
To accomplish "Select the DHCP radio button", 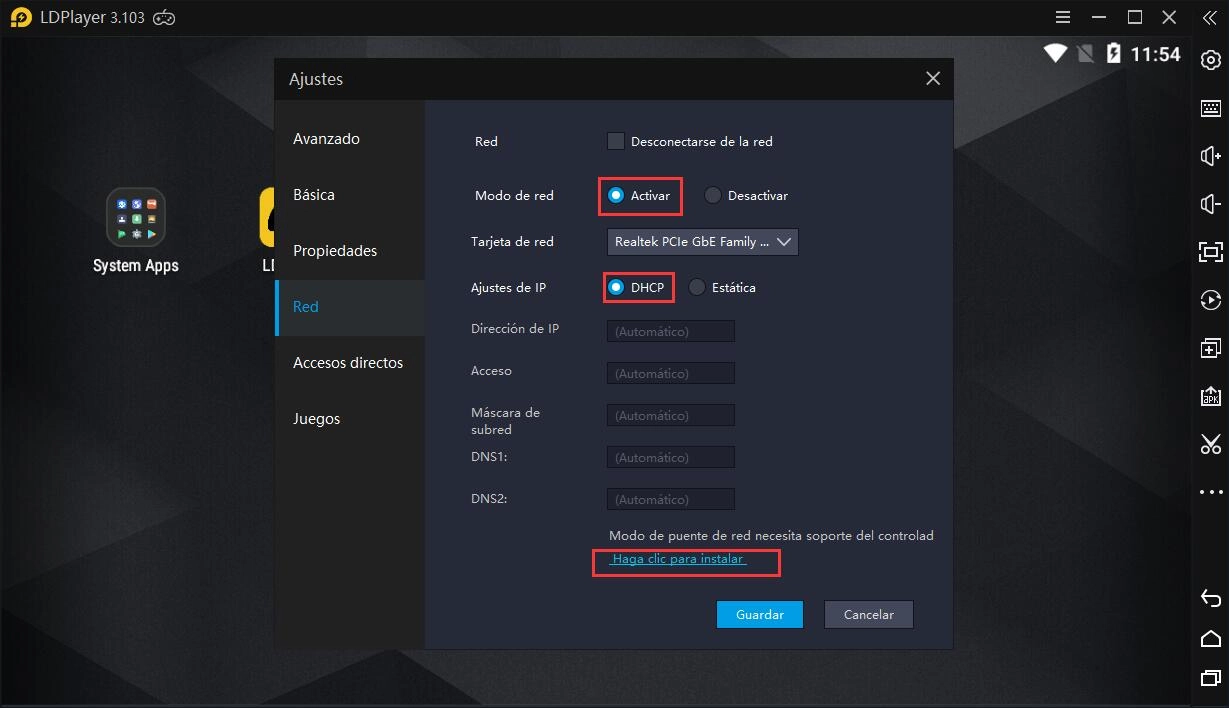I will tap(616, 288).
